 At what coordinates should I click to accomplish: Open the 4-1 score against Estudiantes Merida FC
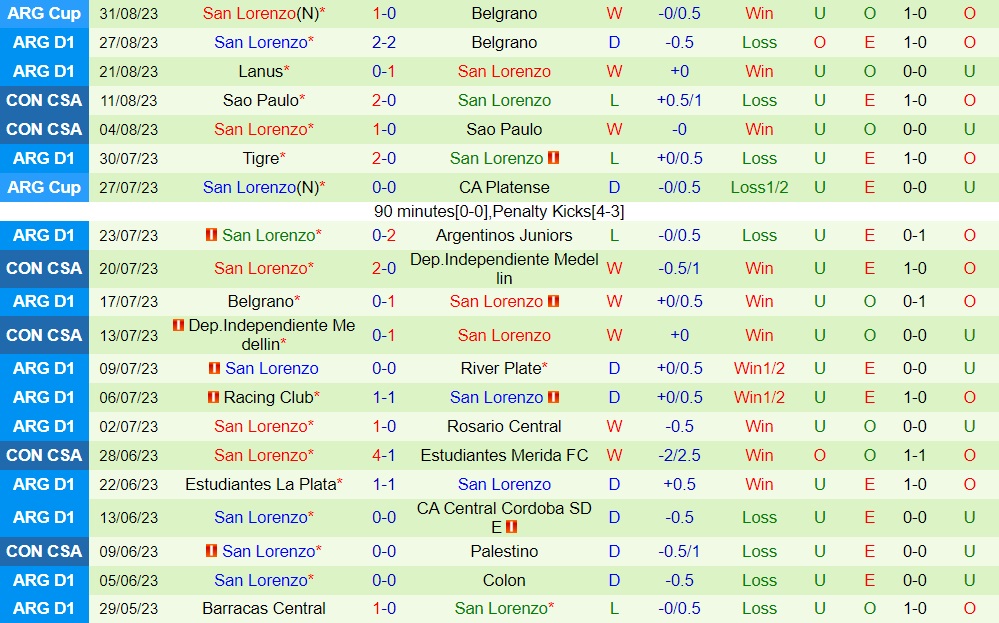click(x=384, y=455)
